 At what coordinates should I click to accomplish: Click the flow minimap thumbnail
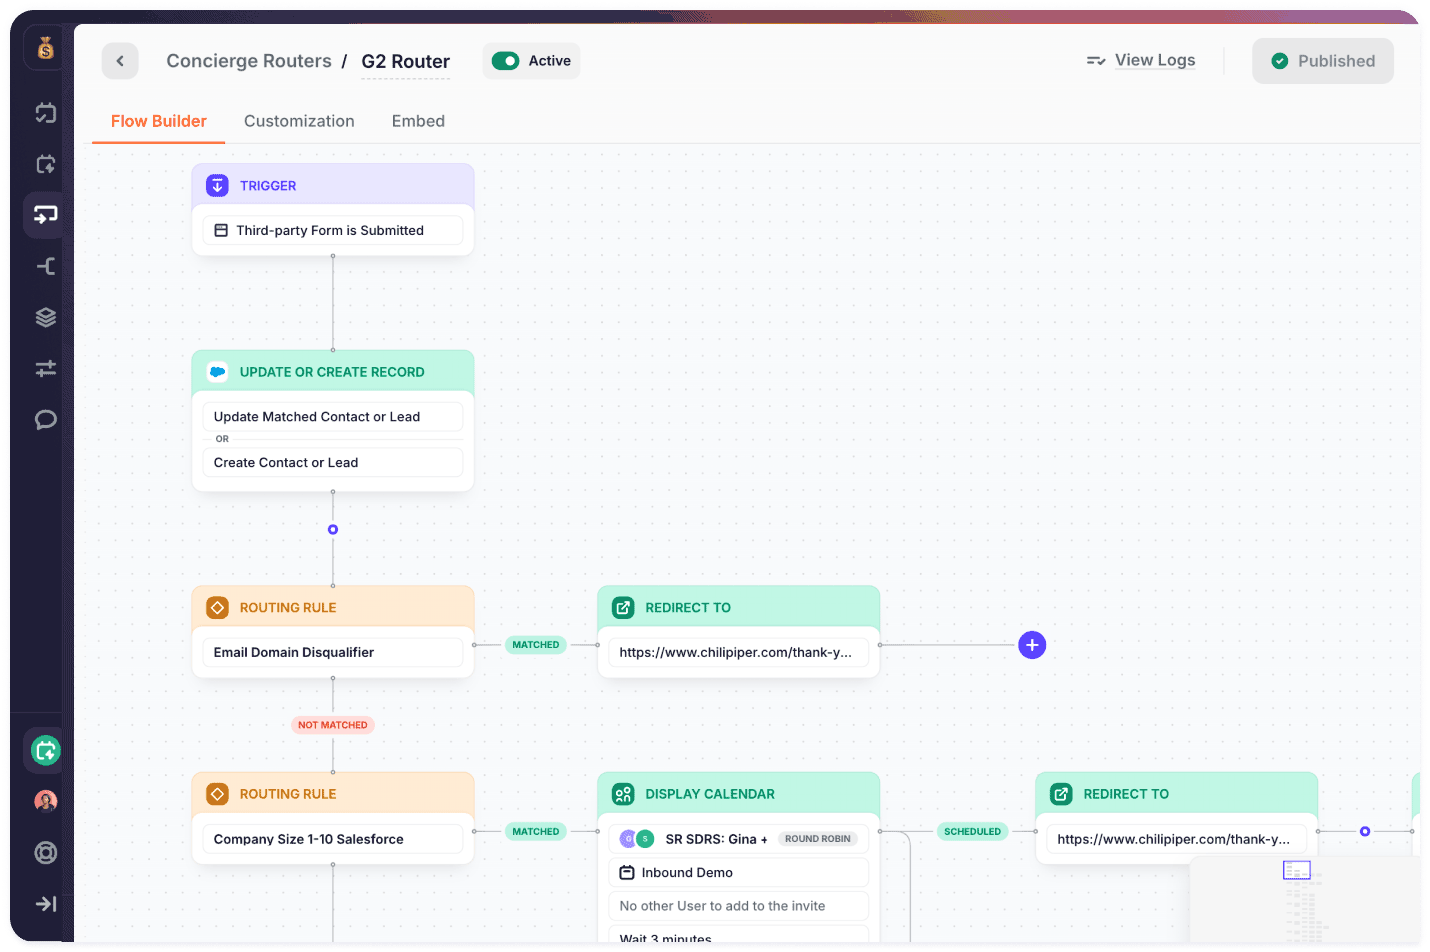click(x=1305, y=899)
